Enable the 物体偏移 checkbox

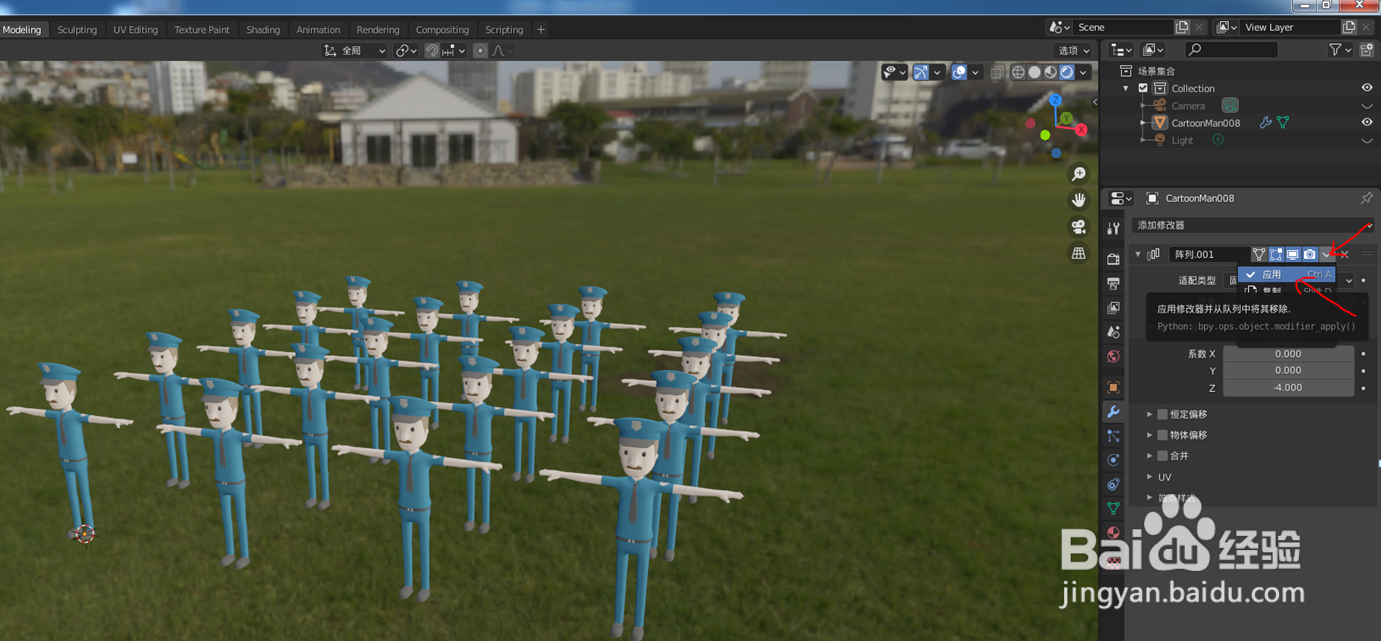tap(1162, 435)
